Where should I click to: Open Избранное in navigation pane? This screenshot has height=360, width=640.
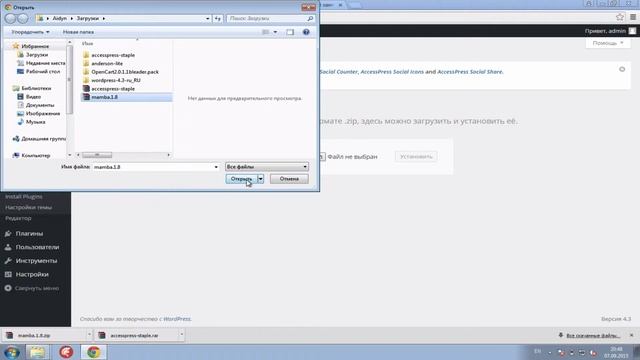(x=35, y=46)
